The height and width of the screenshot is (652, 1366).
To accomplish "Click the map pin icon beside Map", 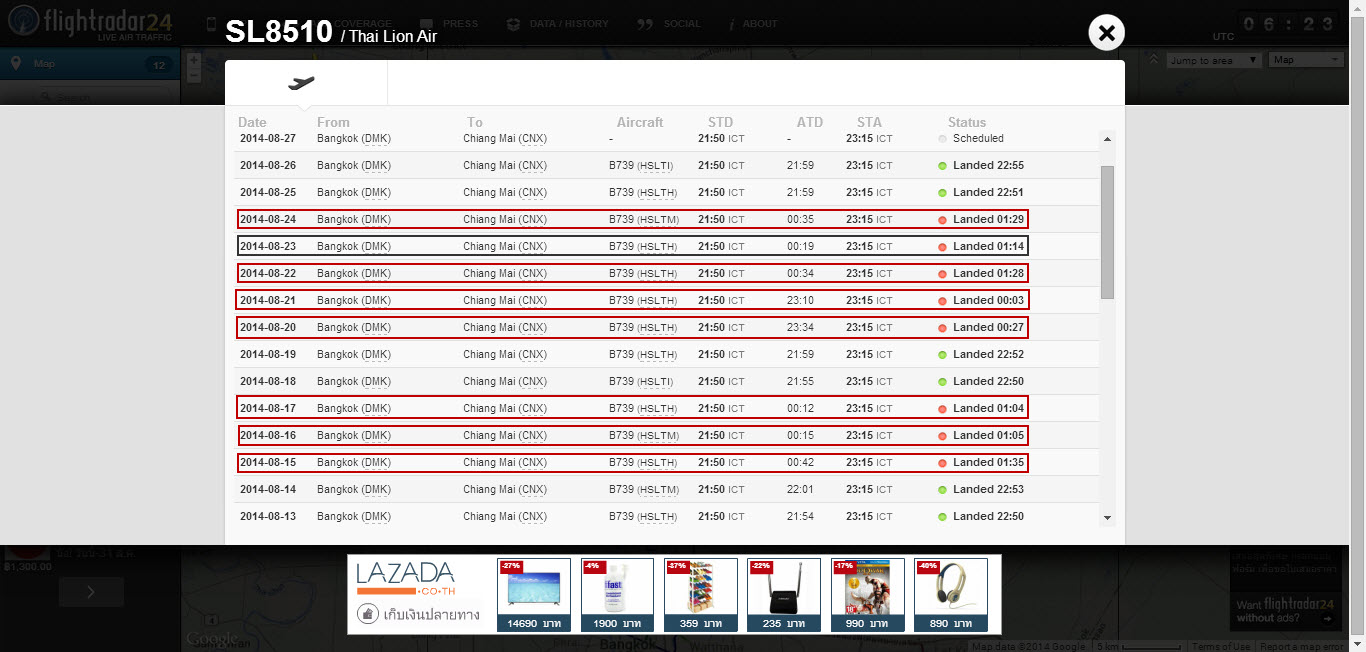I will pos(16,64).
